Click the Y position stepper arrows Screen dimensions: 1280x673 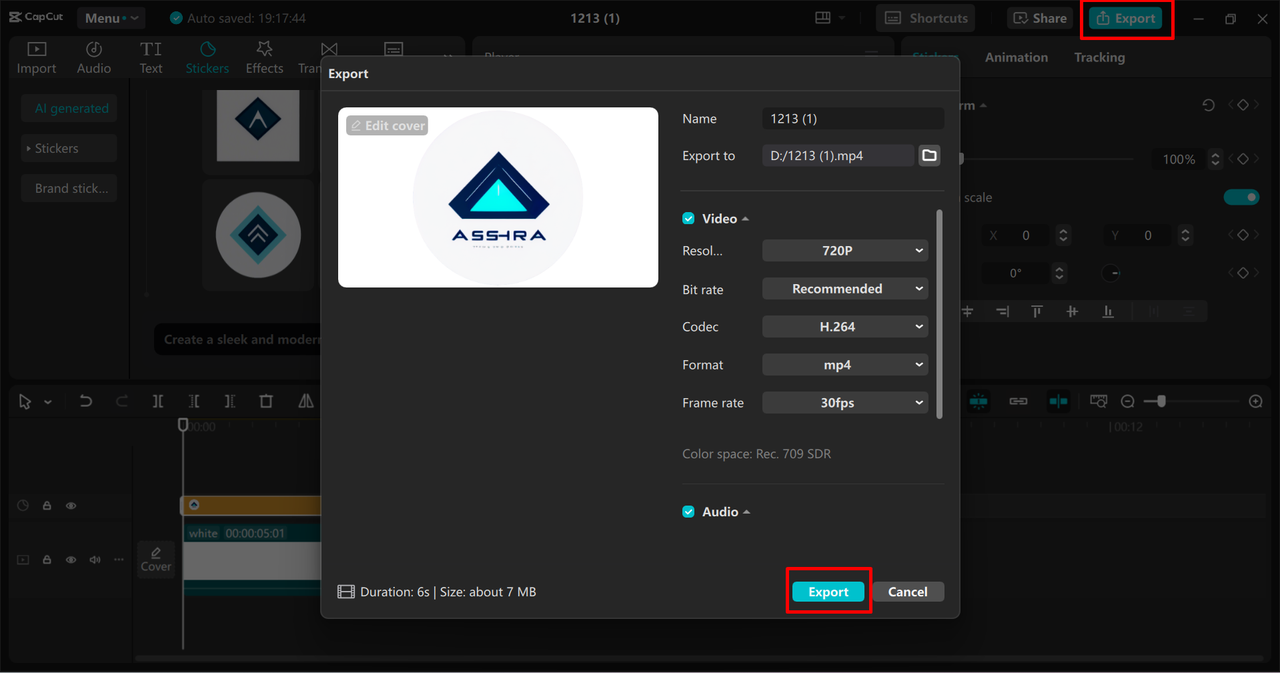click(x=1185, y=235)
